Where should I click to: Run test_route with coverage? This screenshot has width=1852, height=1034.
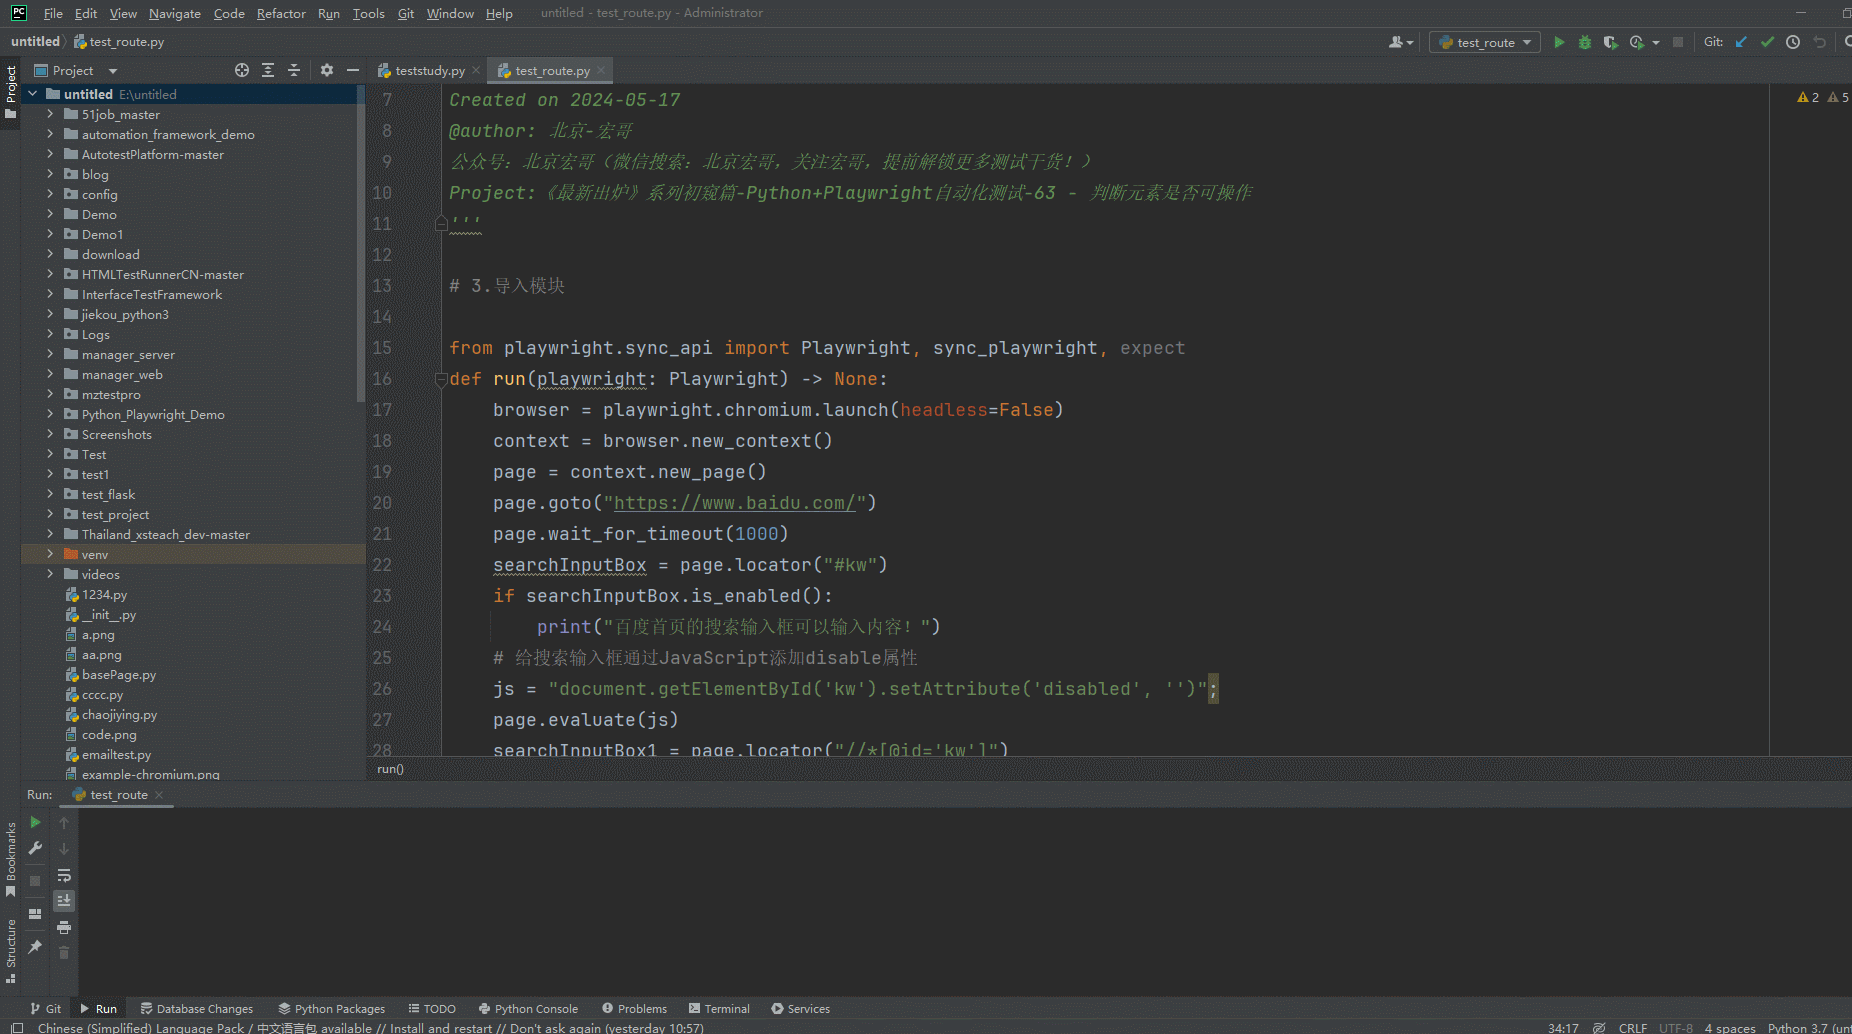[x=1610, y=42]
